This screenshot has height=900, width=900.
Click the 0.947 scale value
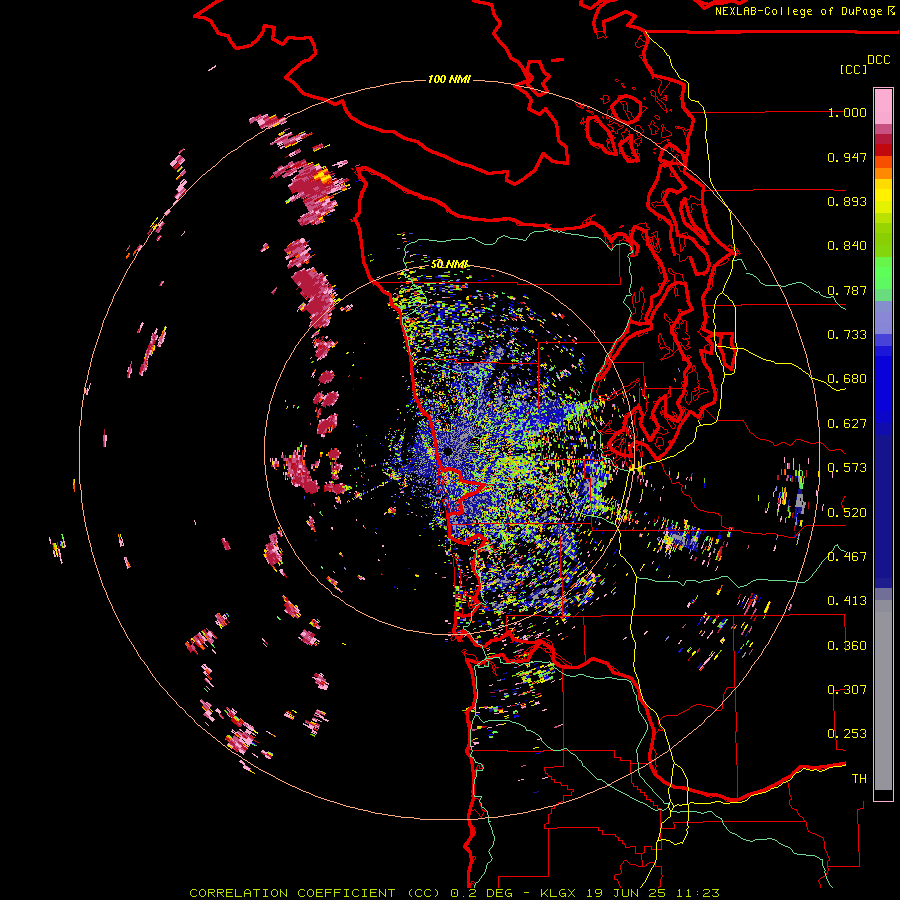[x=847, y=157]
